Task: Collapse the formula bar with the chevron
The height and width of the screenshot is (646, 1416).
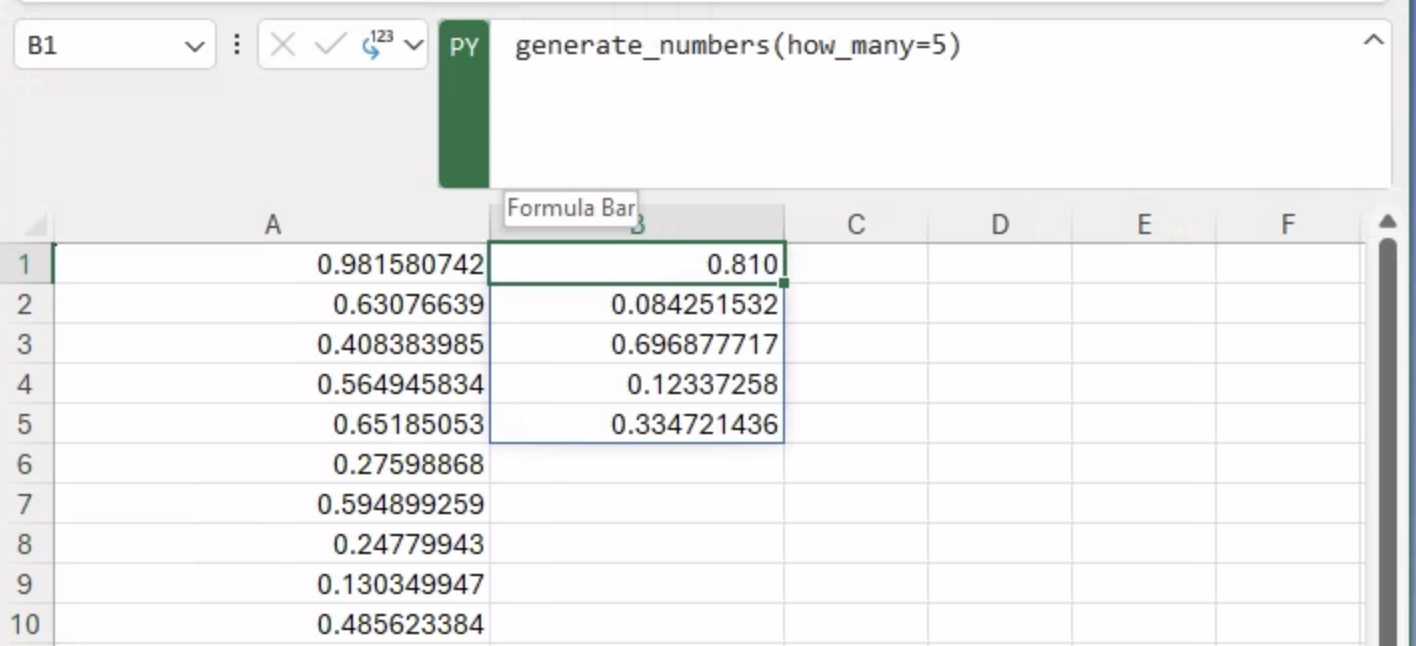Action: coord(1374,41)
